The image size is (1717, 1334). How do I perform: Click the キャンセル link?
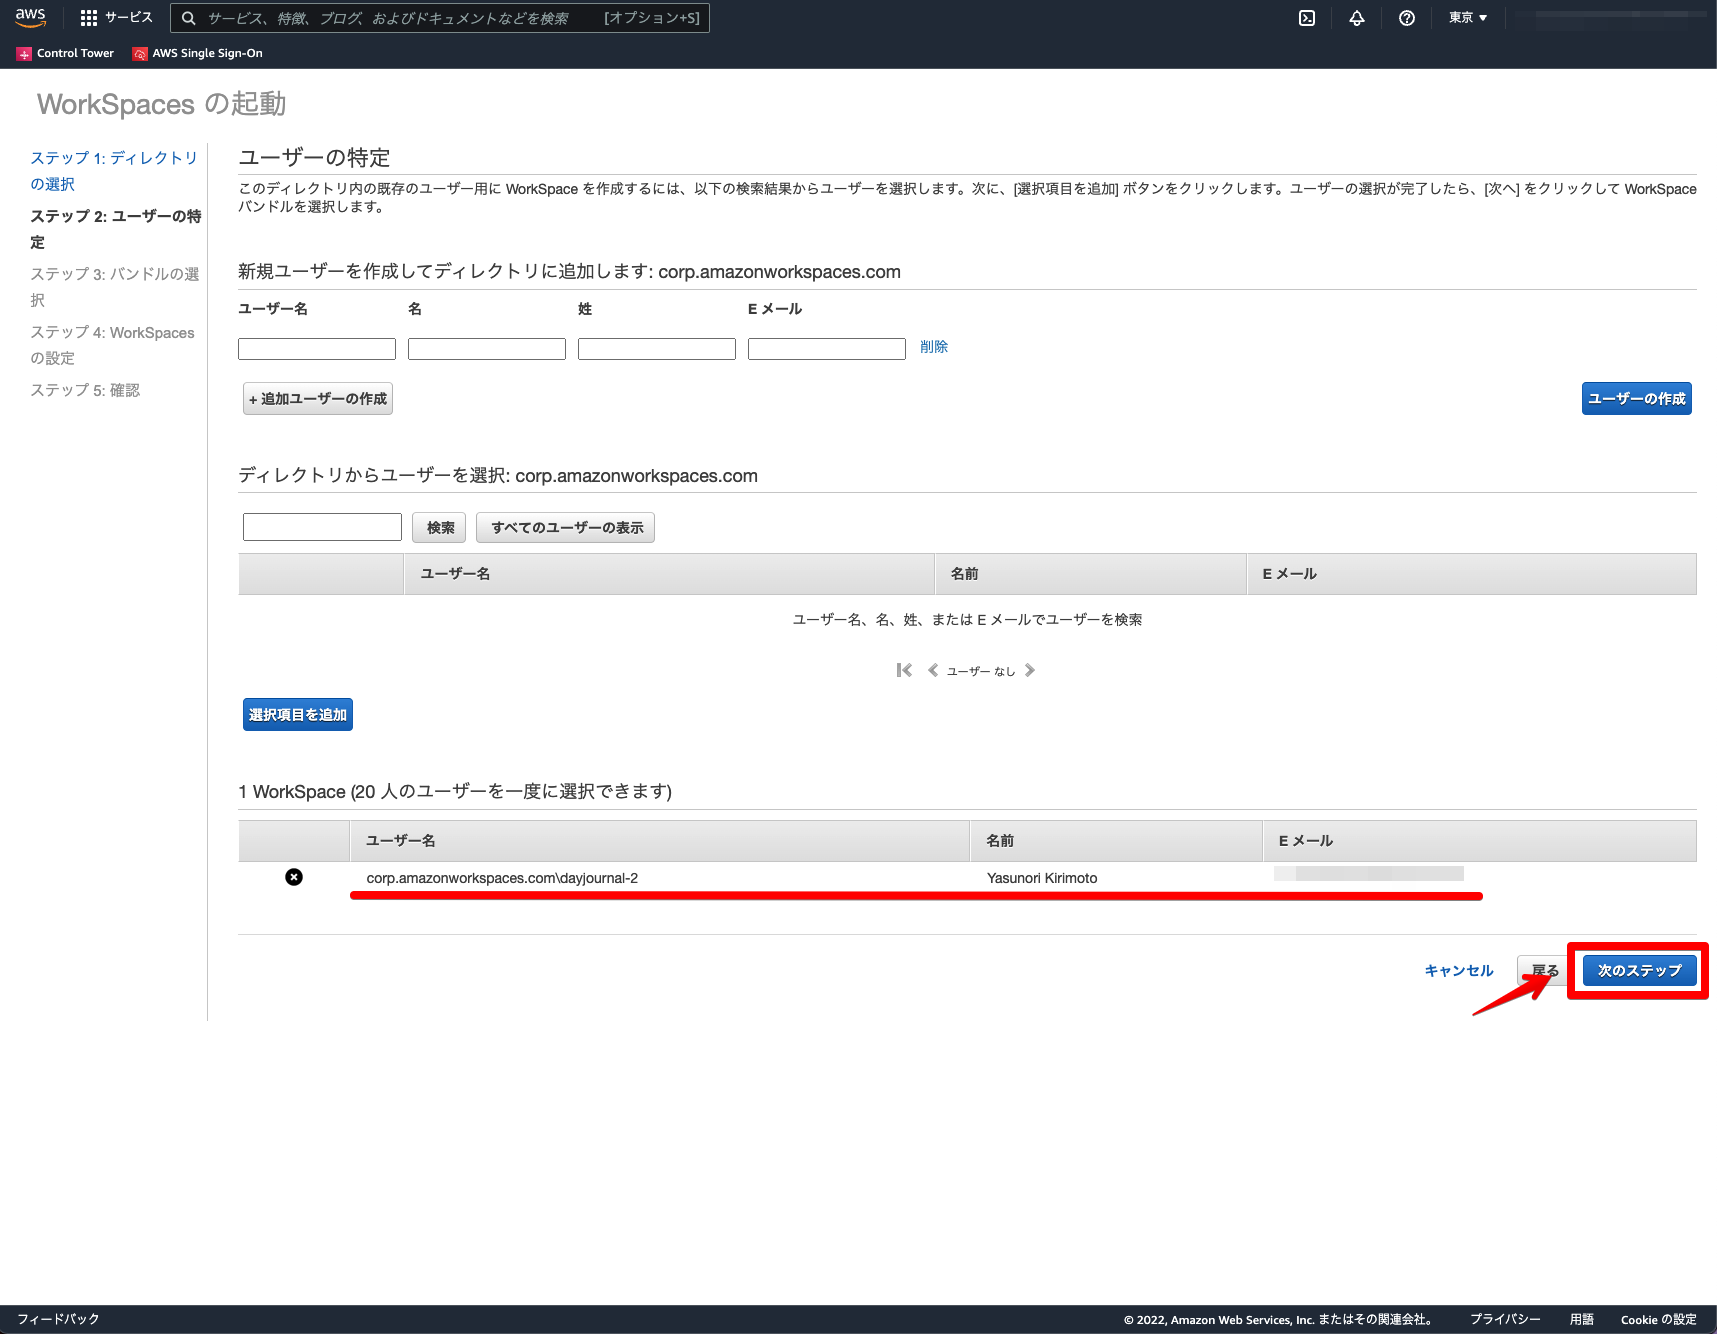point(1459,971)
